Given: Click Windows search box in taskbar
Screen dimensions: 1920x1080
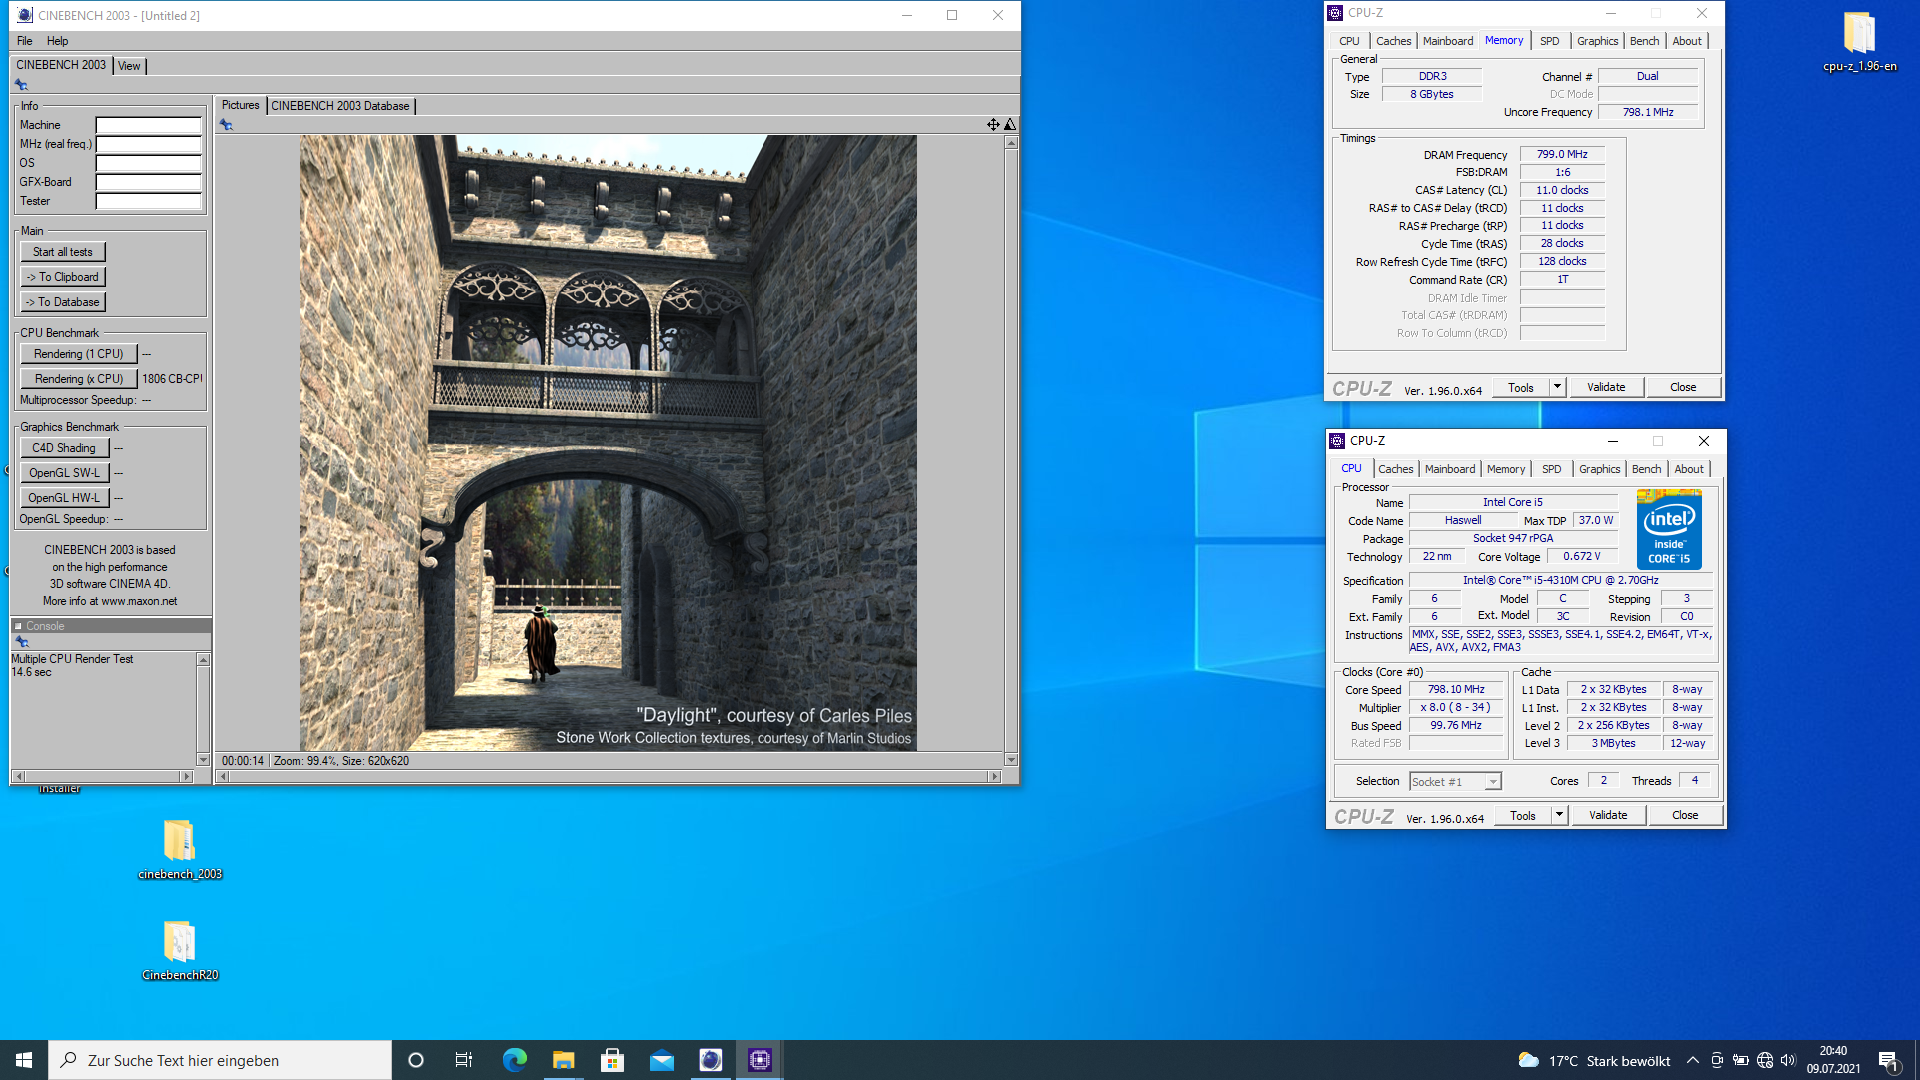Looking at the screenshot, I should (220, 1060).
